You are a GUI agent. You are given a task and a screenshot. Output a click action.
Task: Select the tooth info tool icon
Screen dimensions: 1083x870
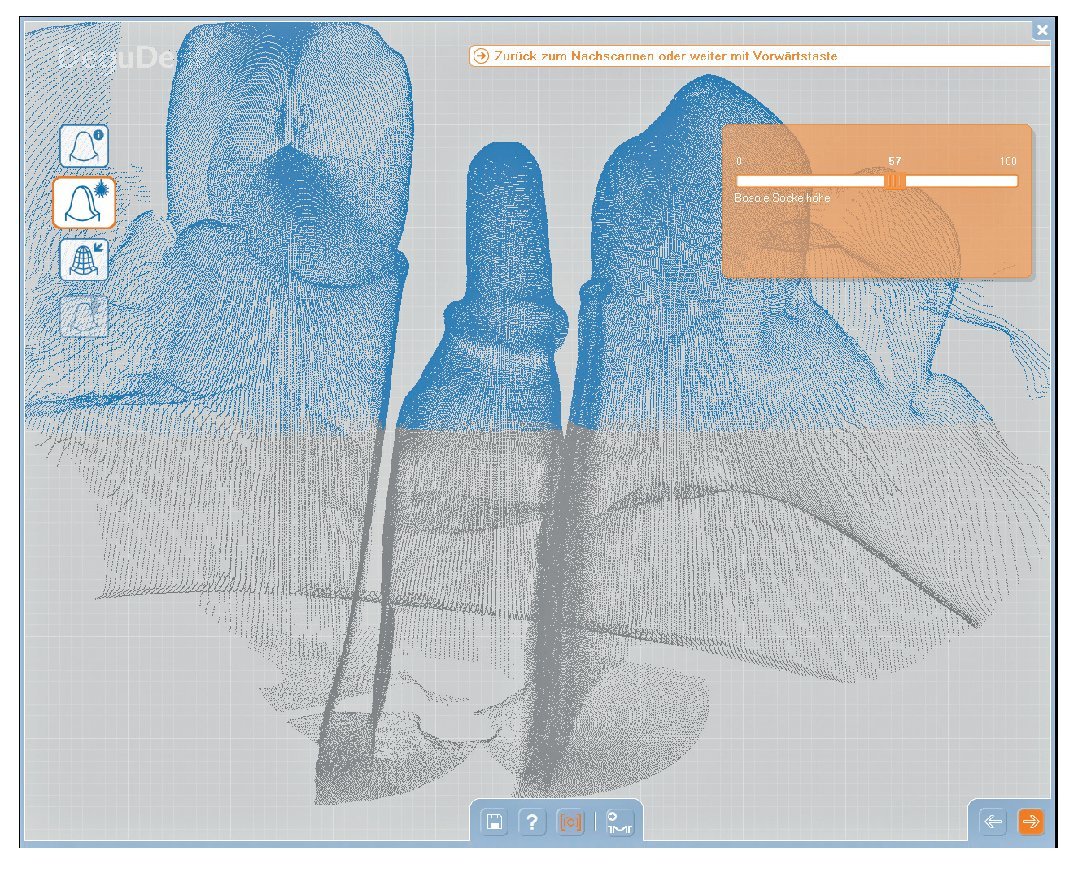pos(84,146)
